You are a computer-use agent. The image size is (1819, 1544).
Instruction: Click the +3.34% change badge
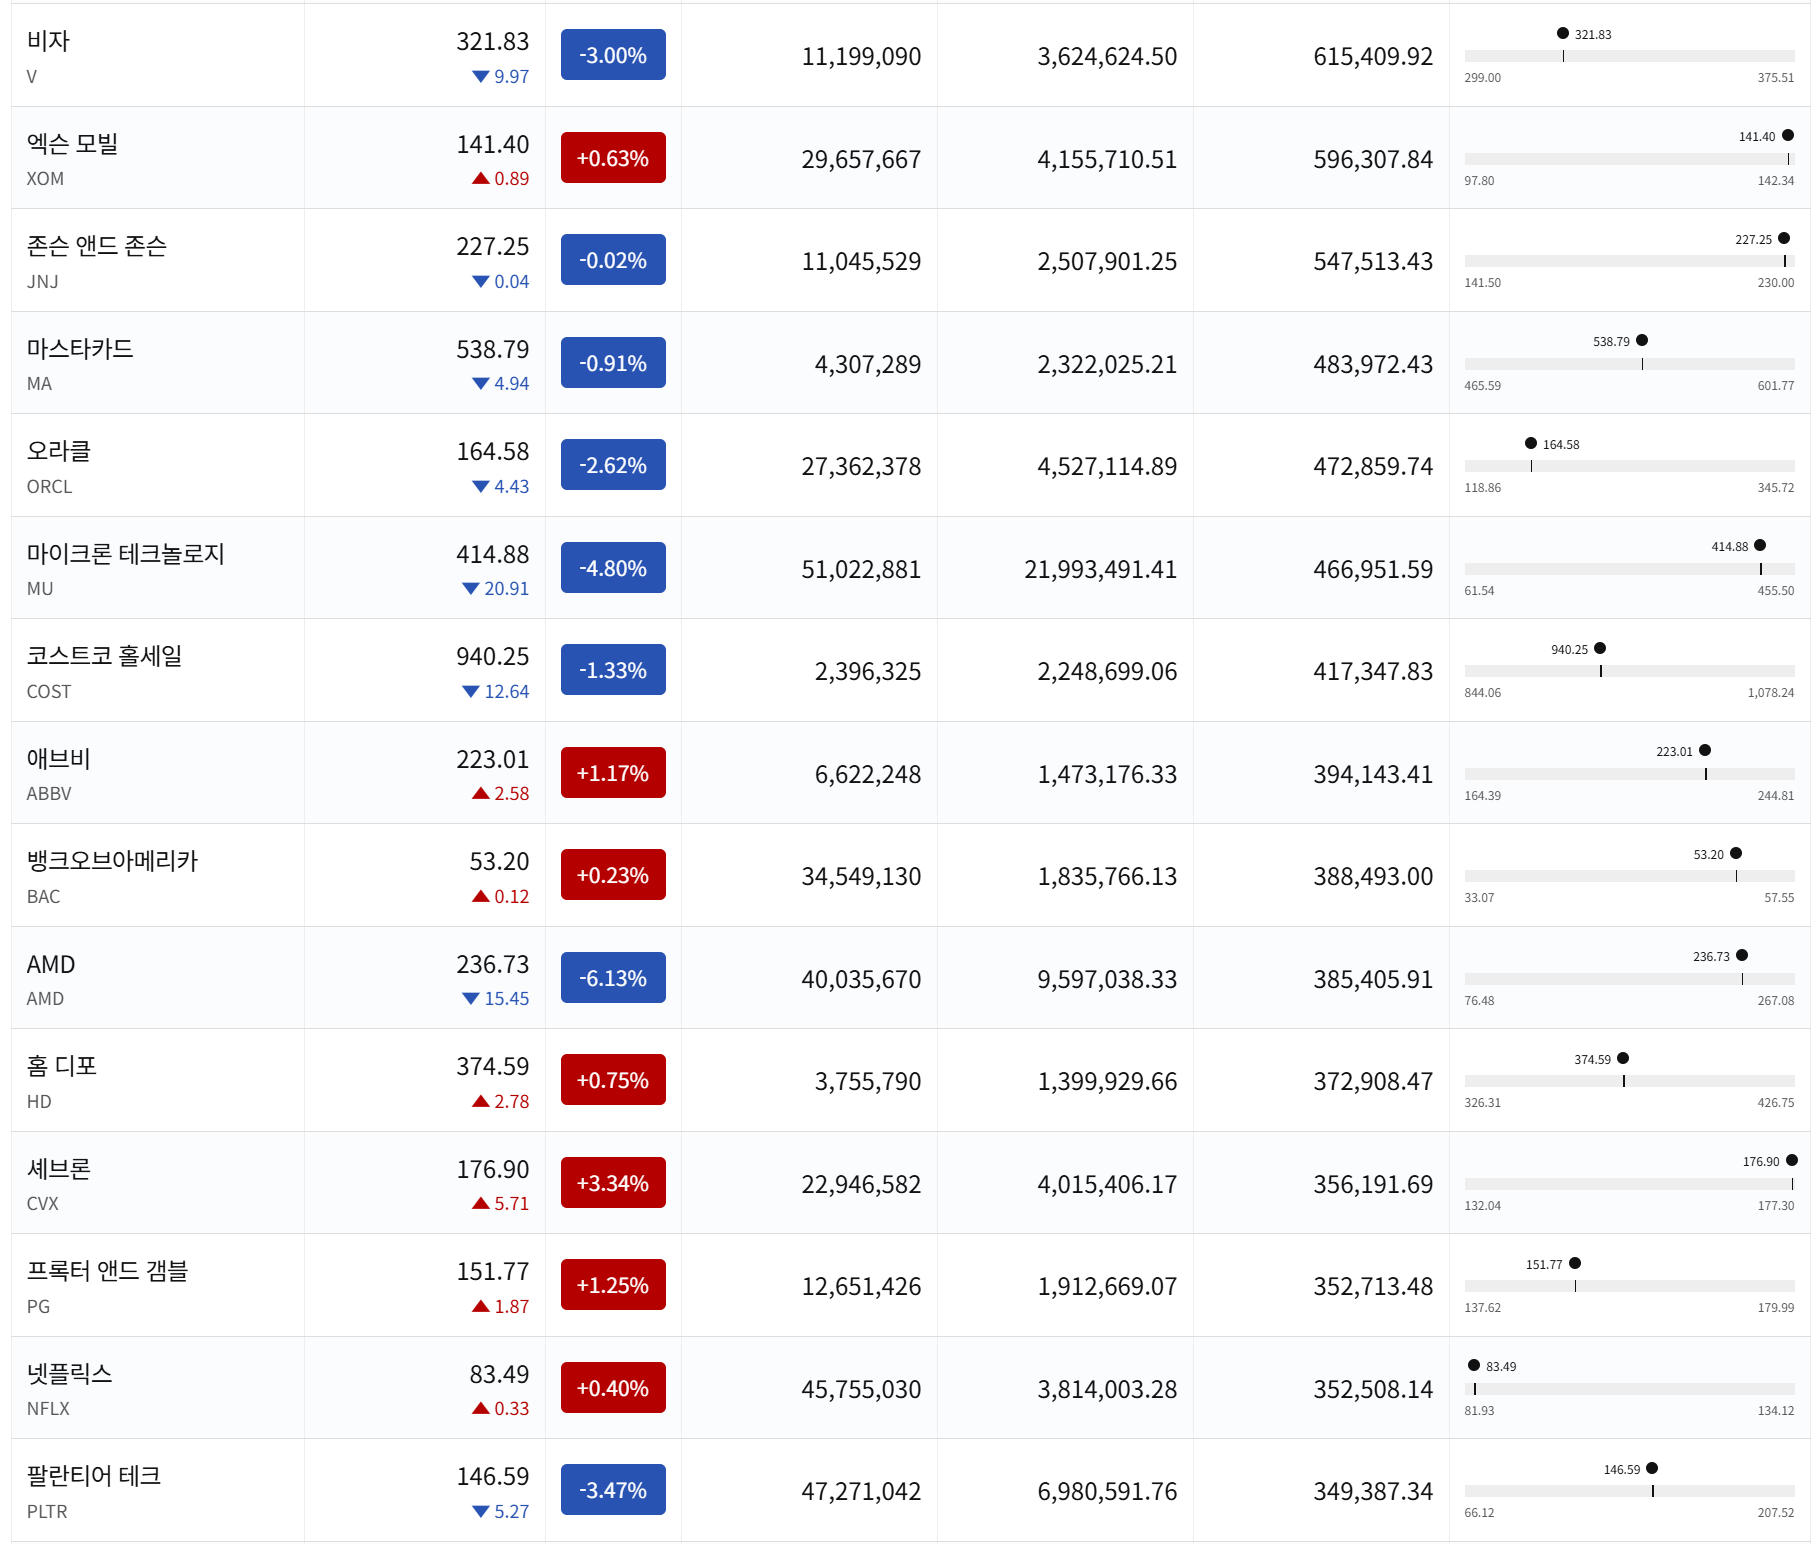pyautogui.click(x=613, y=1183)
